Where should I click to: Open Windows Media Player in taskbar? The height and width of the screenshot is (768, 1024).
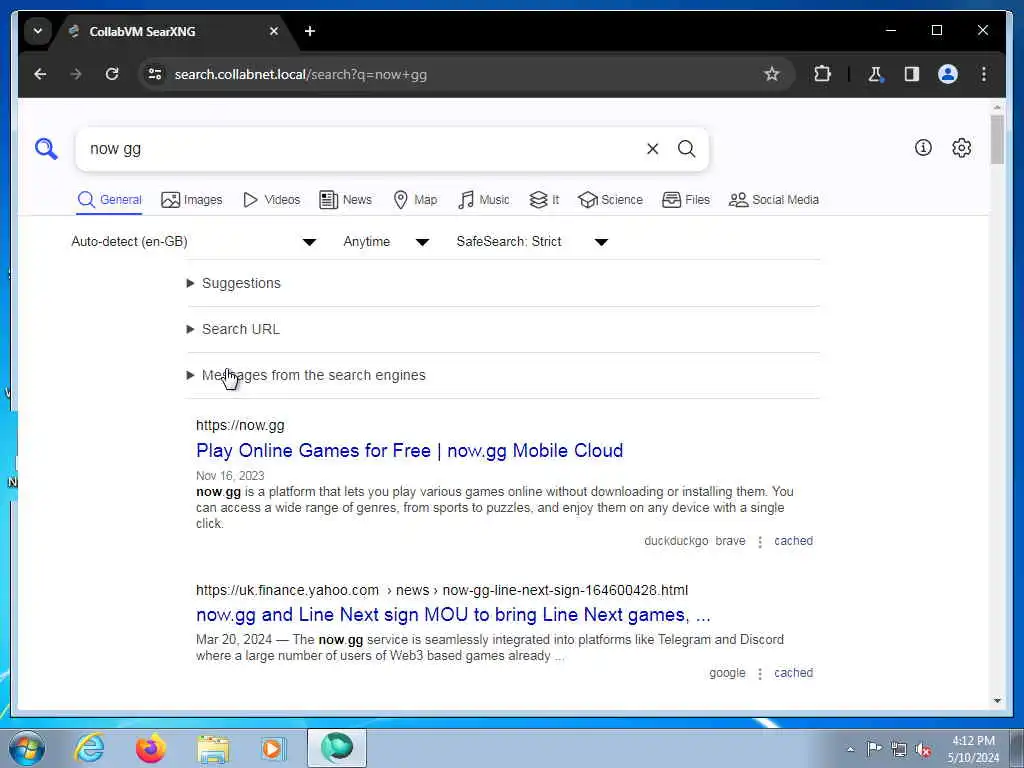pyautogui.click(x=273, y=748)
